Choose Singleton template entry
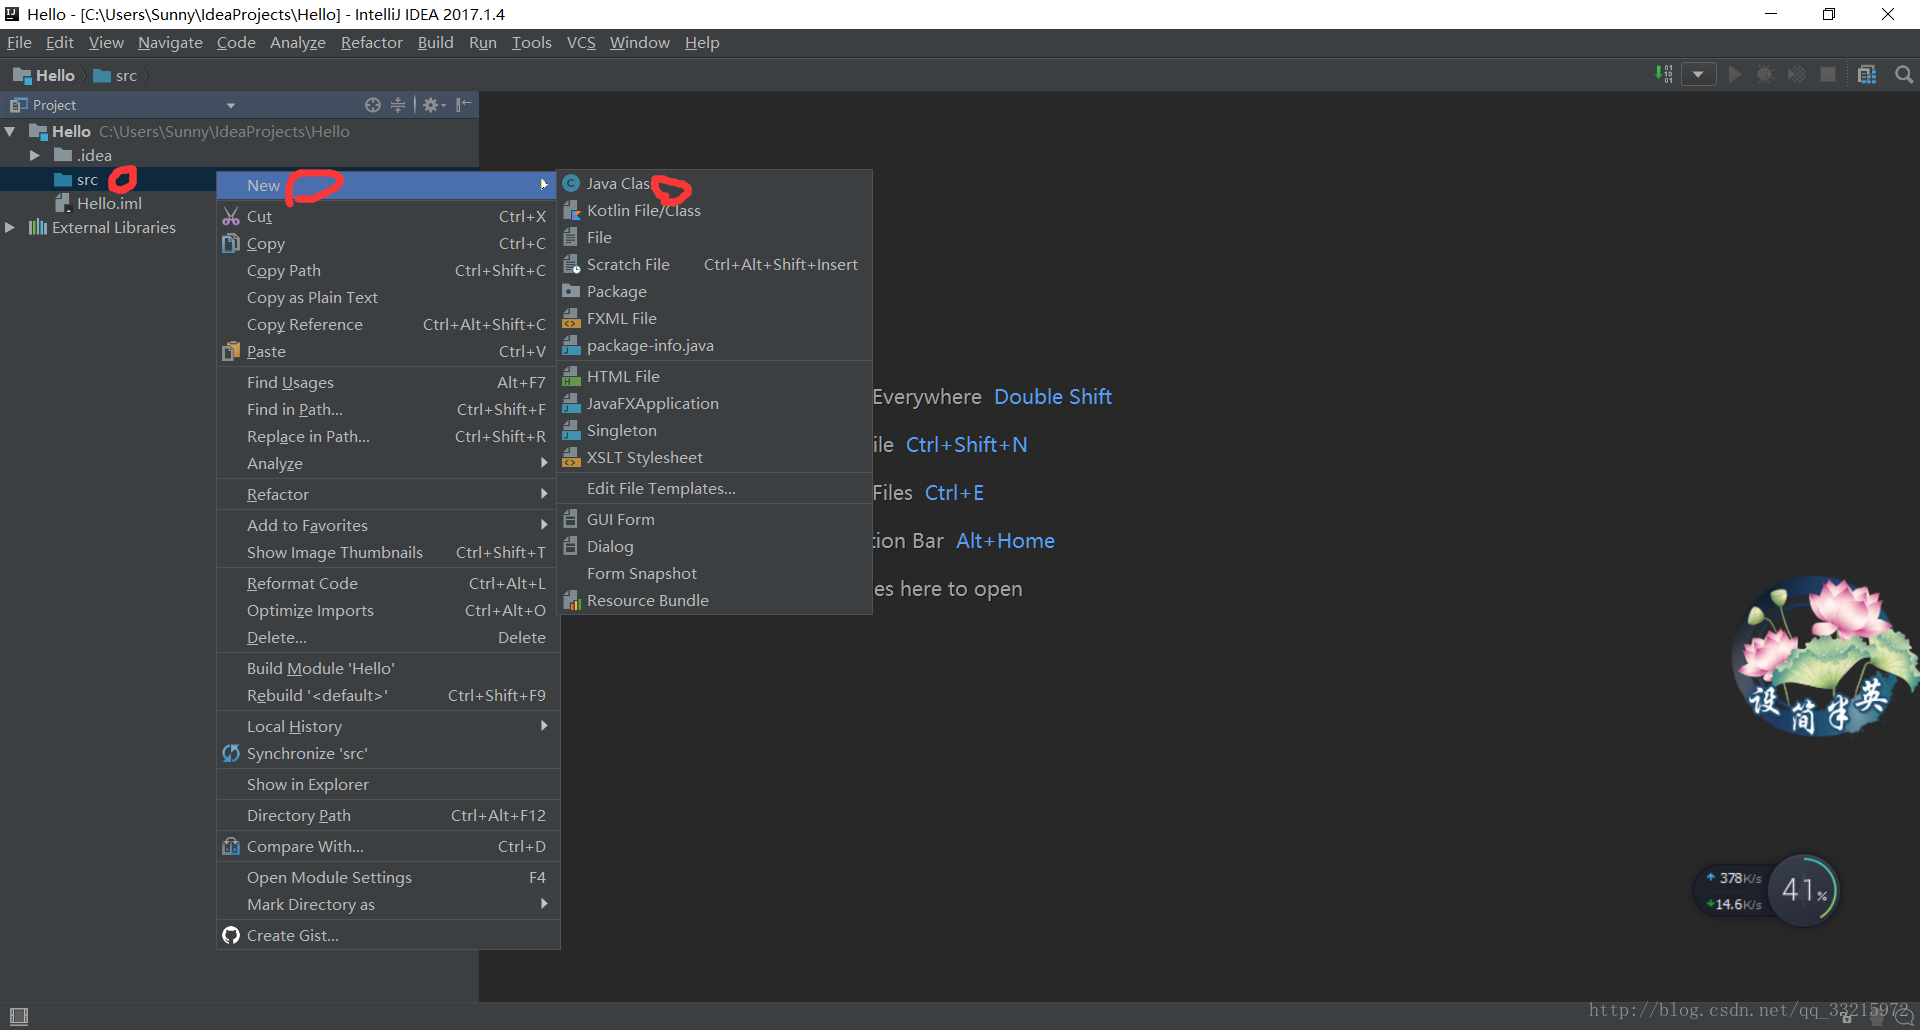 click(715, 431)
